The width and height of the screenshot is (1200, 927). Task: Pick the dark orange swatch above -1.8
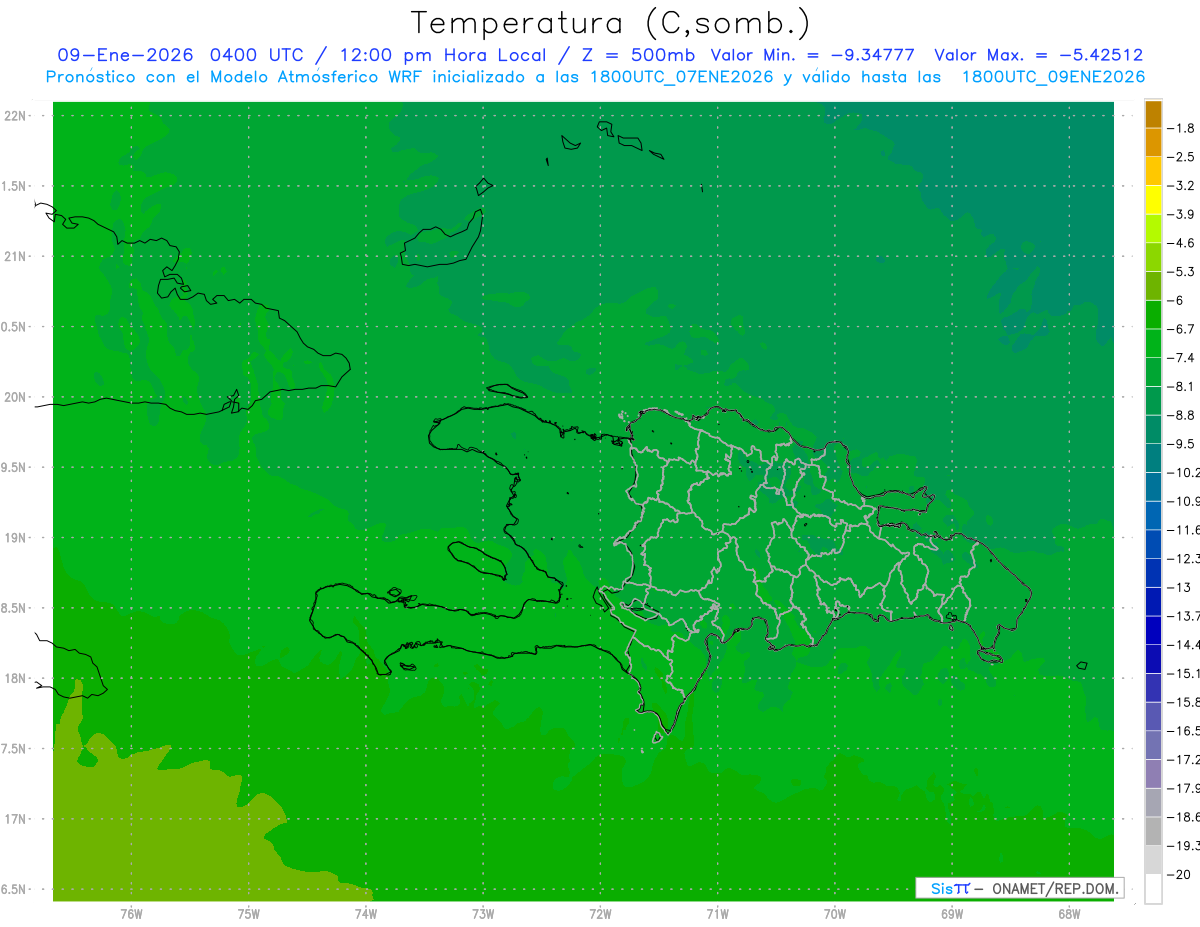1153,114
